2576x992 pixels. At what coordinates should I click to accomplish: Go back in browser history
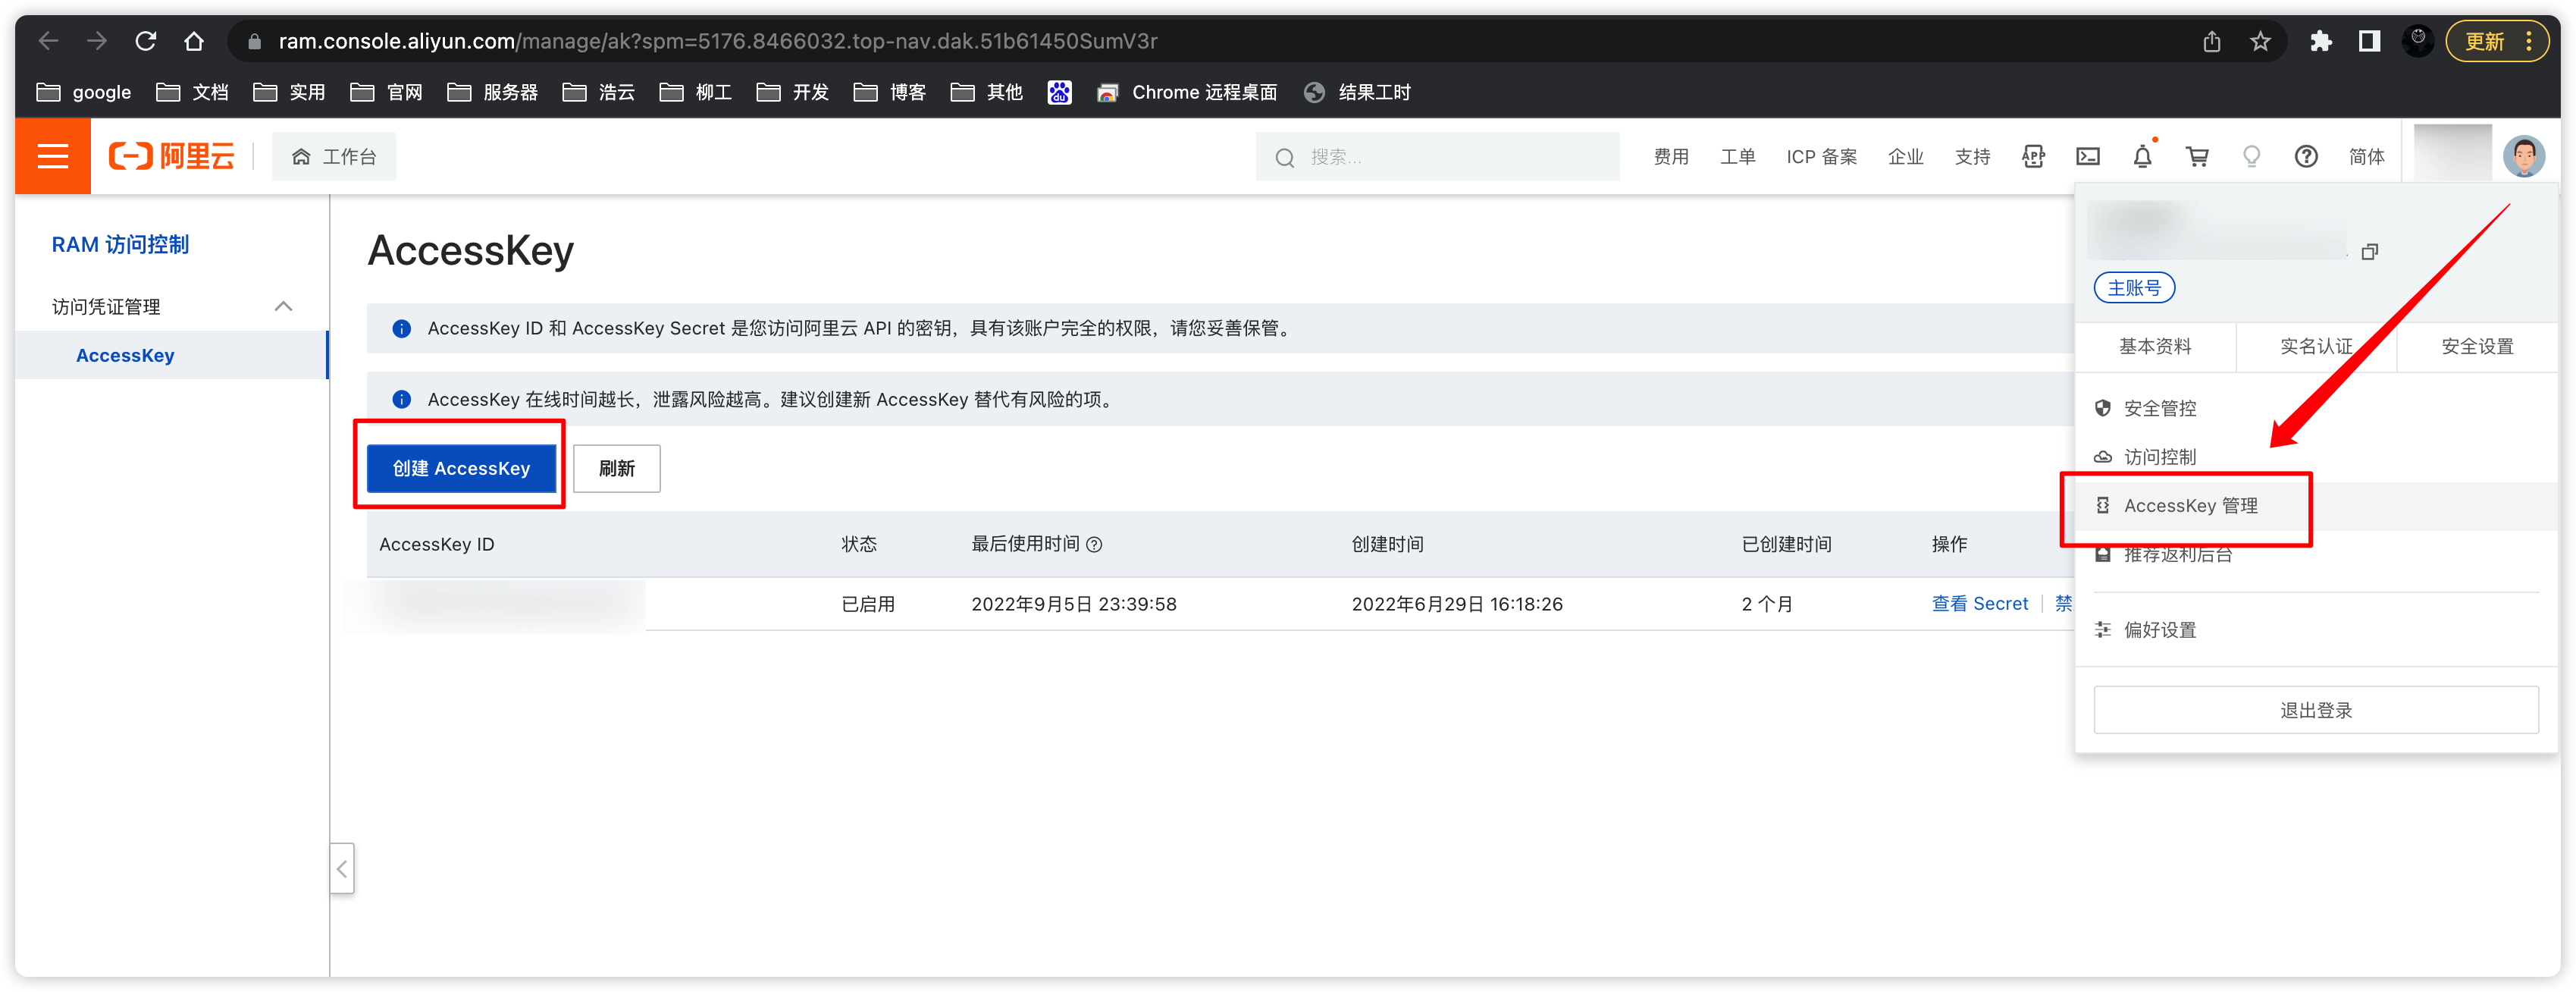[48, 41]
